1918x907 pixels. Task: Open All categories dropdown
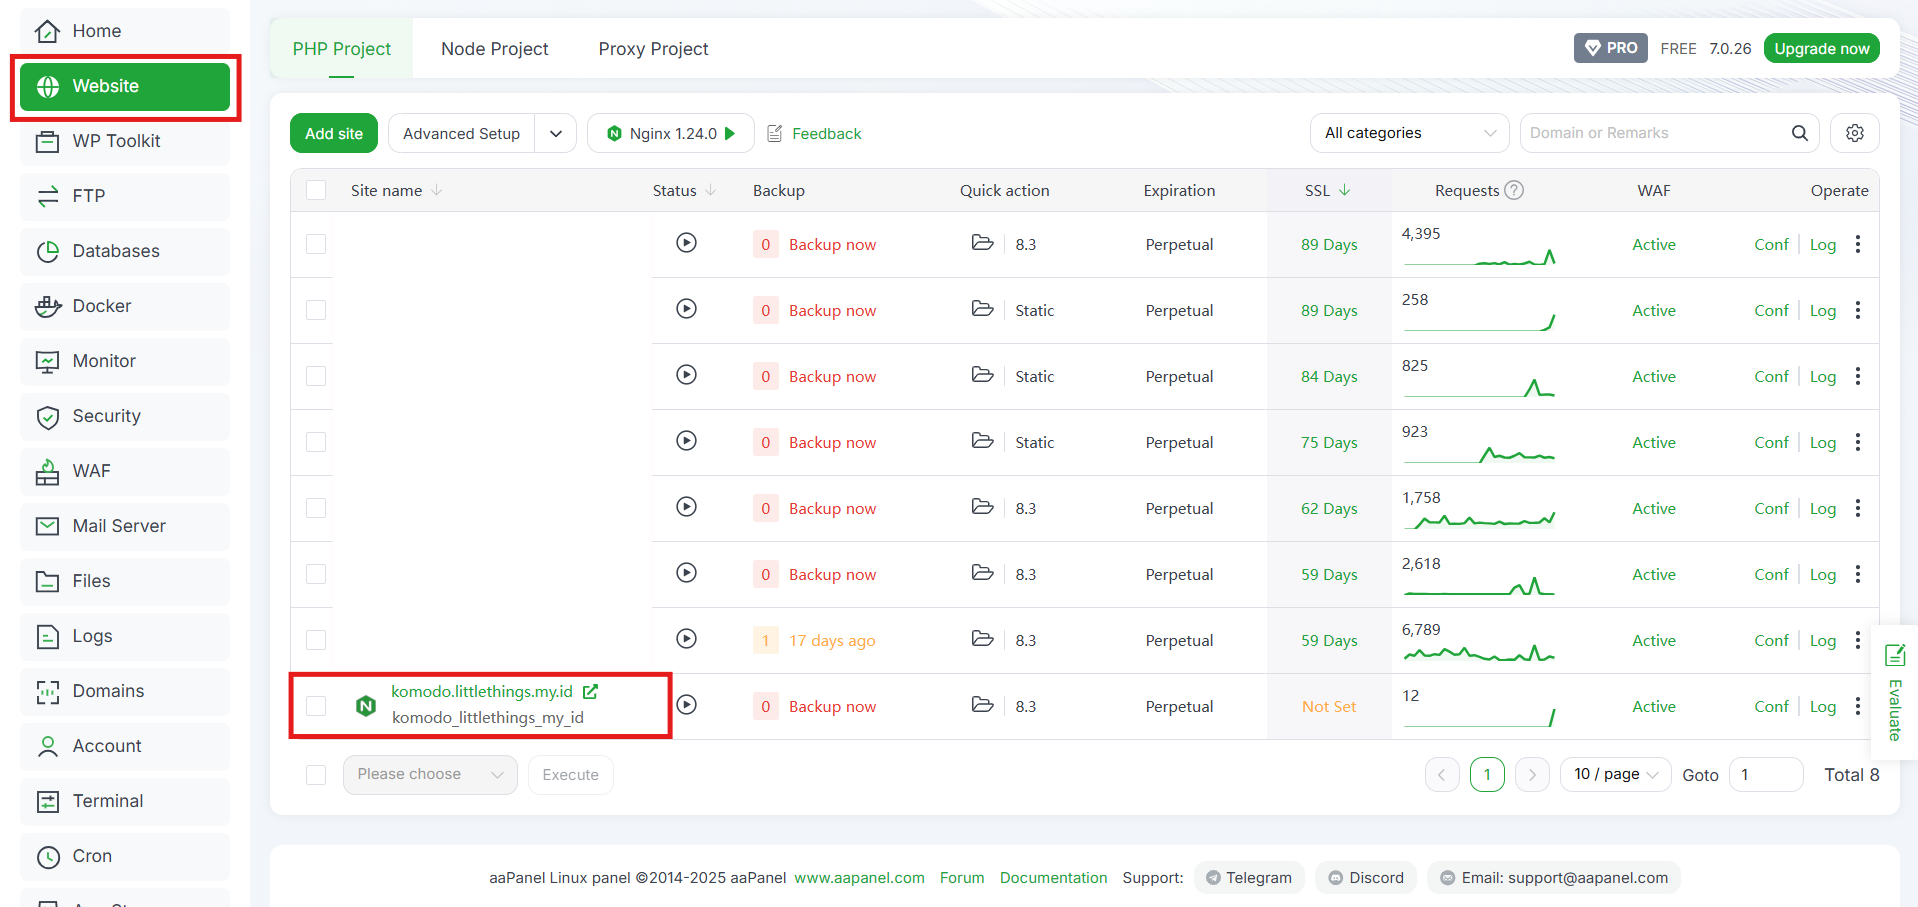pyautogui.click(x=1409, y=133)
